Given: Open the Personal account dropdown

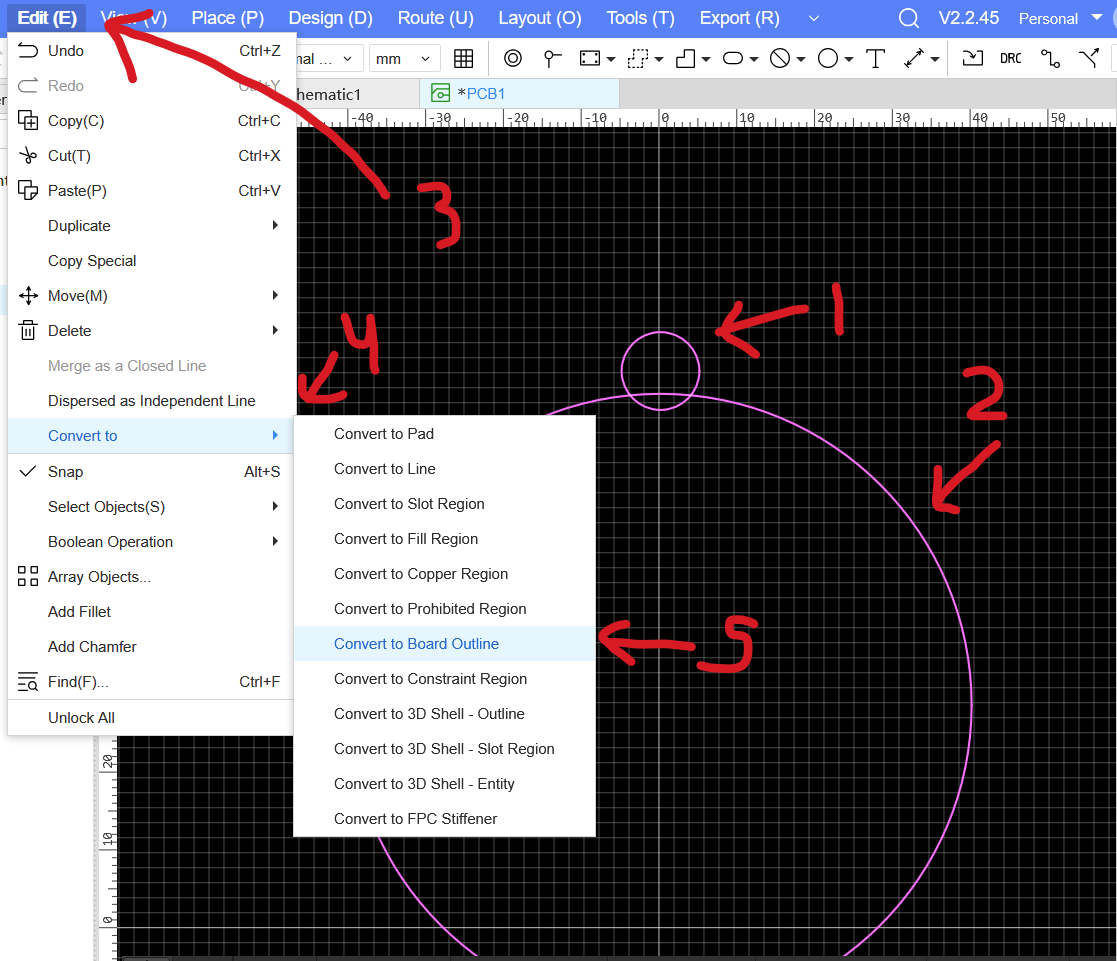Looking at the screenshot, I should point(1059,18).
